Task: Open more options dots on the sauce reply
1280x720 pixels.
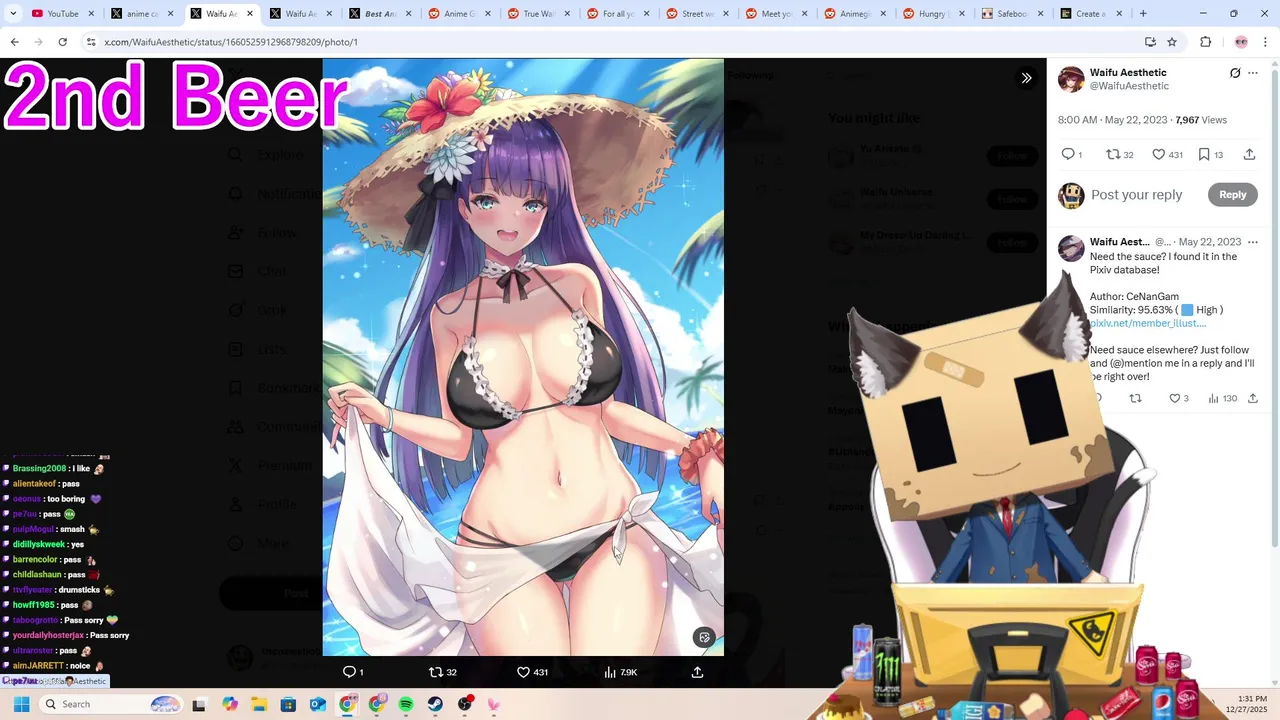Action: [x=1253, y=242]
